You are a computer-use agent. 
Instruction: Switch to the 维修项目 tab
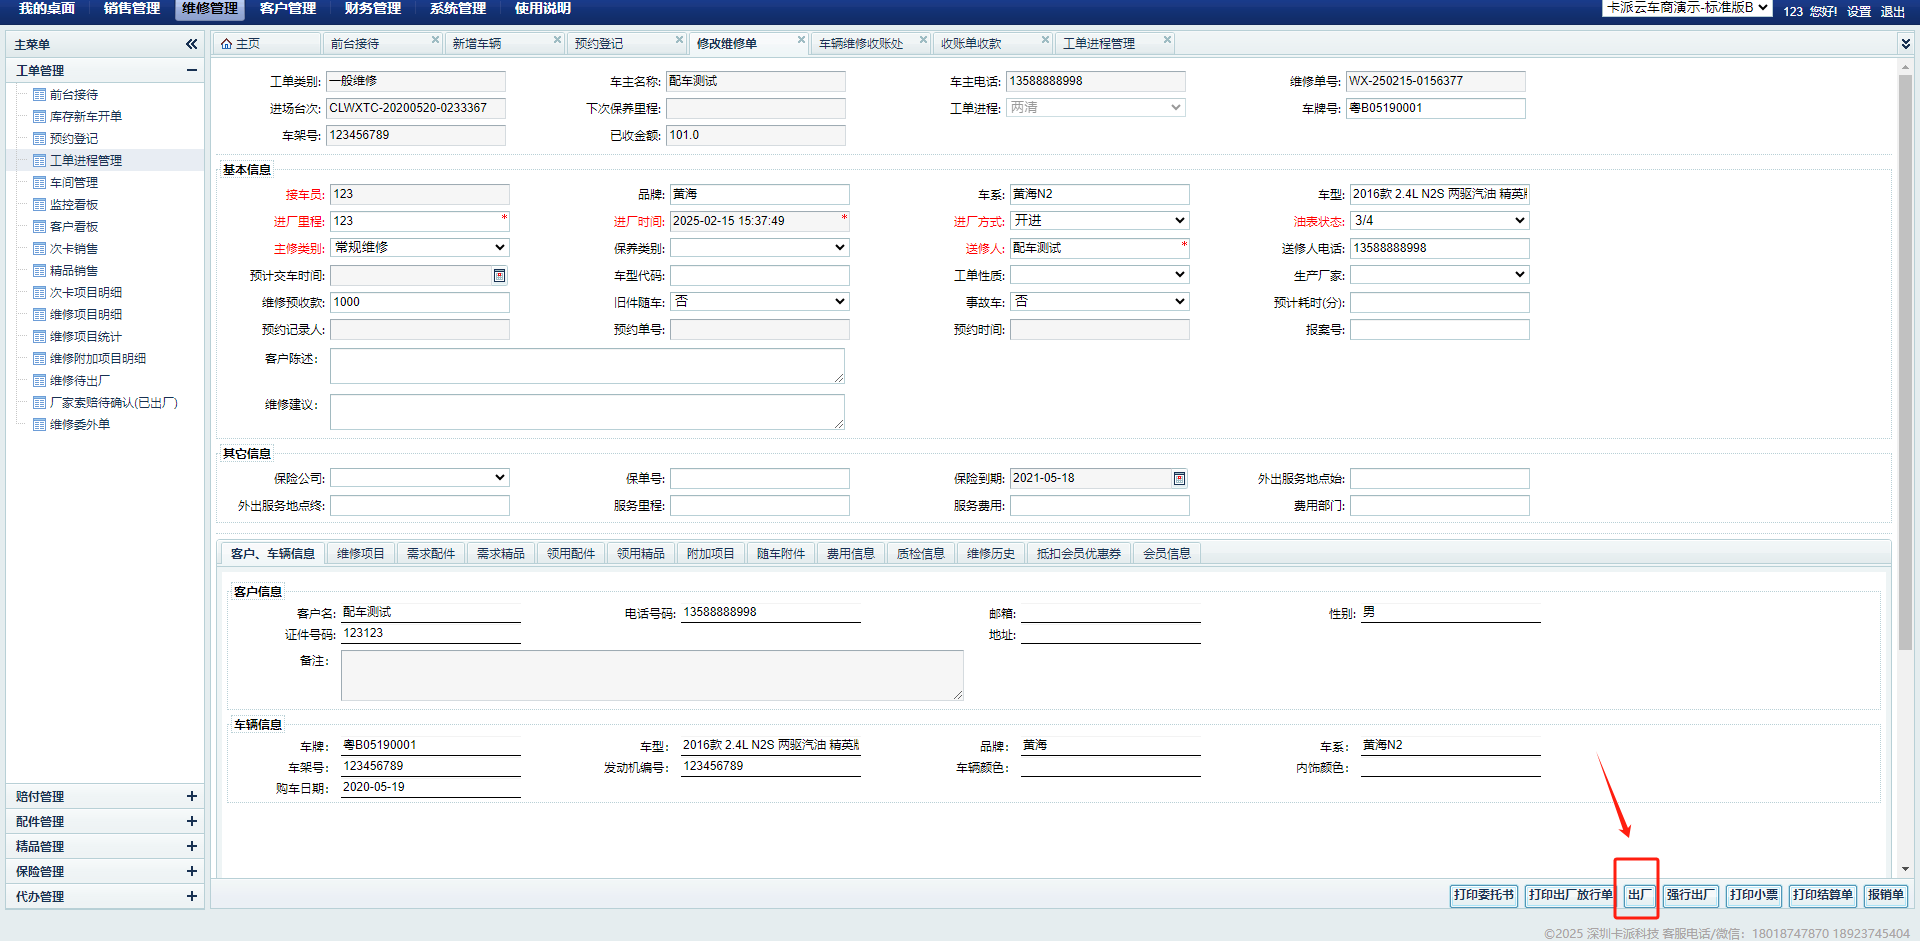(360, 554)
